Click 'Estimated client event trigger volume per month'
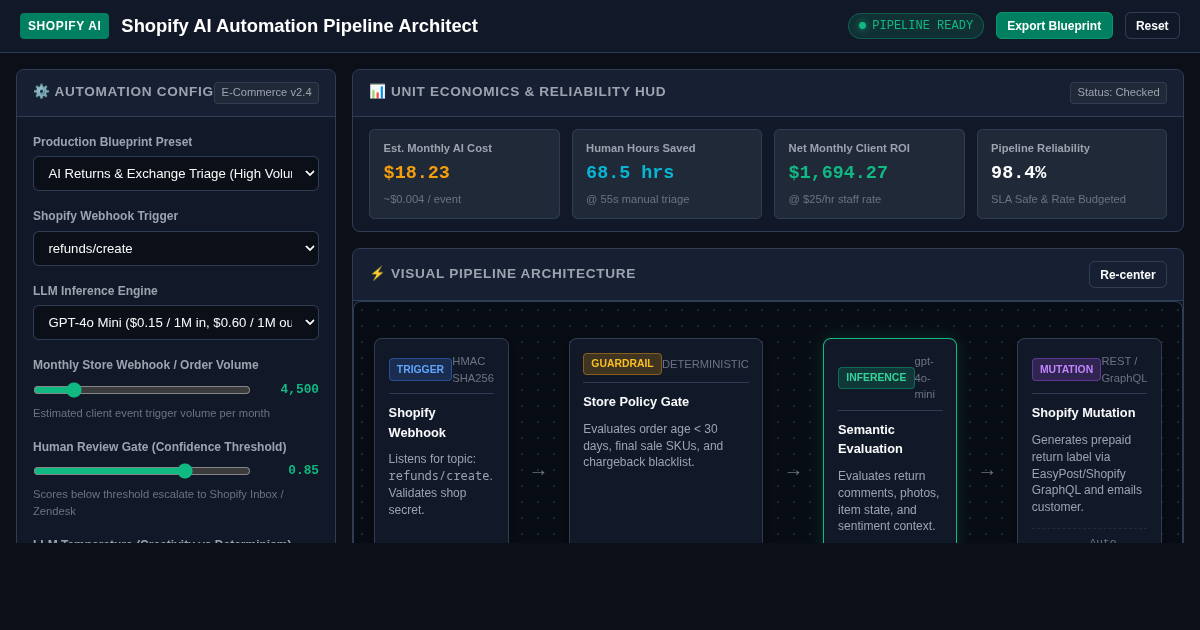 click(x=151, y=413)
